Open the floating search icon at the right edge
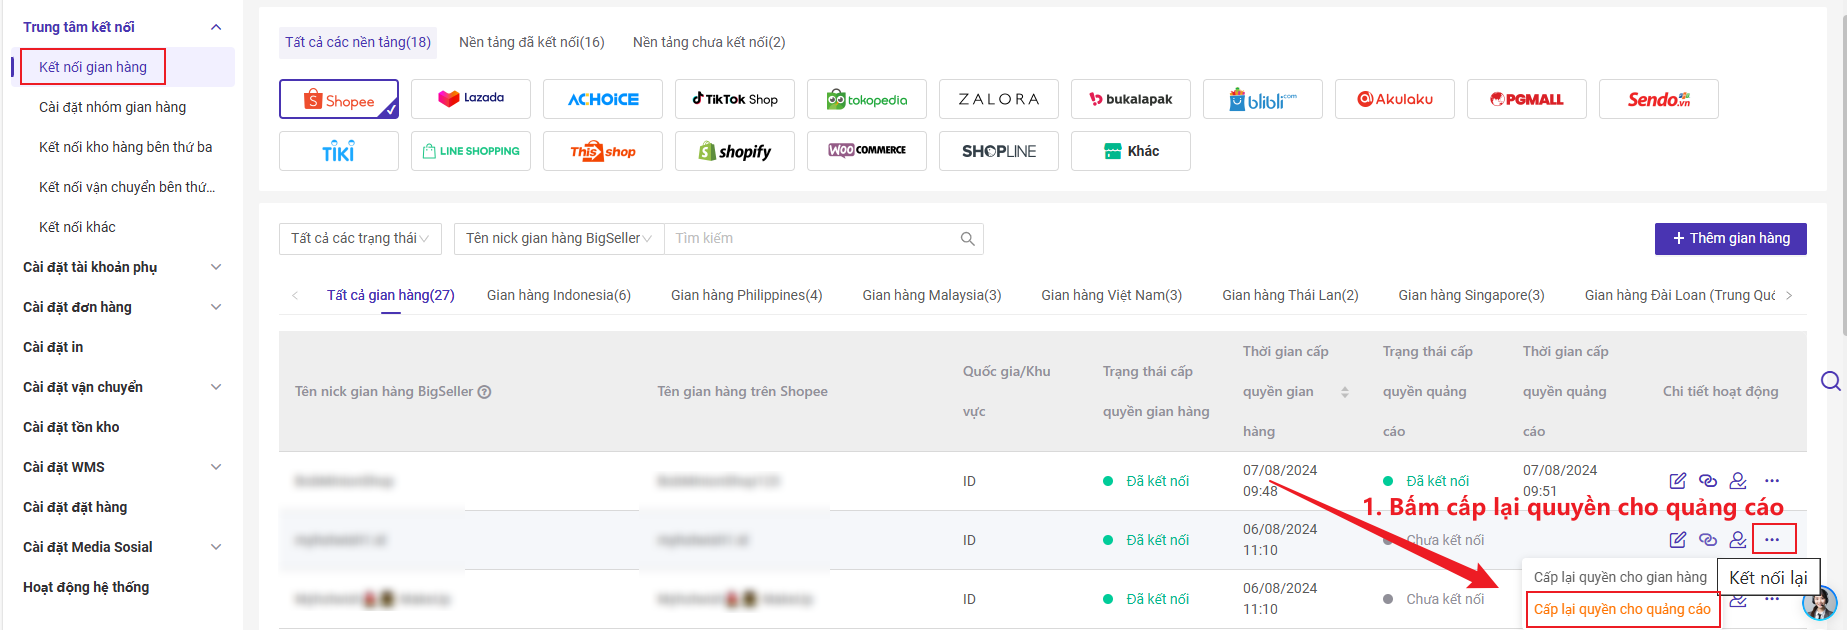1847x630 pixels. [1831, 381]
